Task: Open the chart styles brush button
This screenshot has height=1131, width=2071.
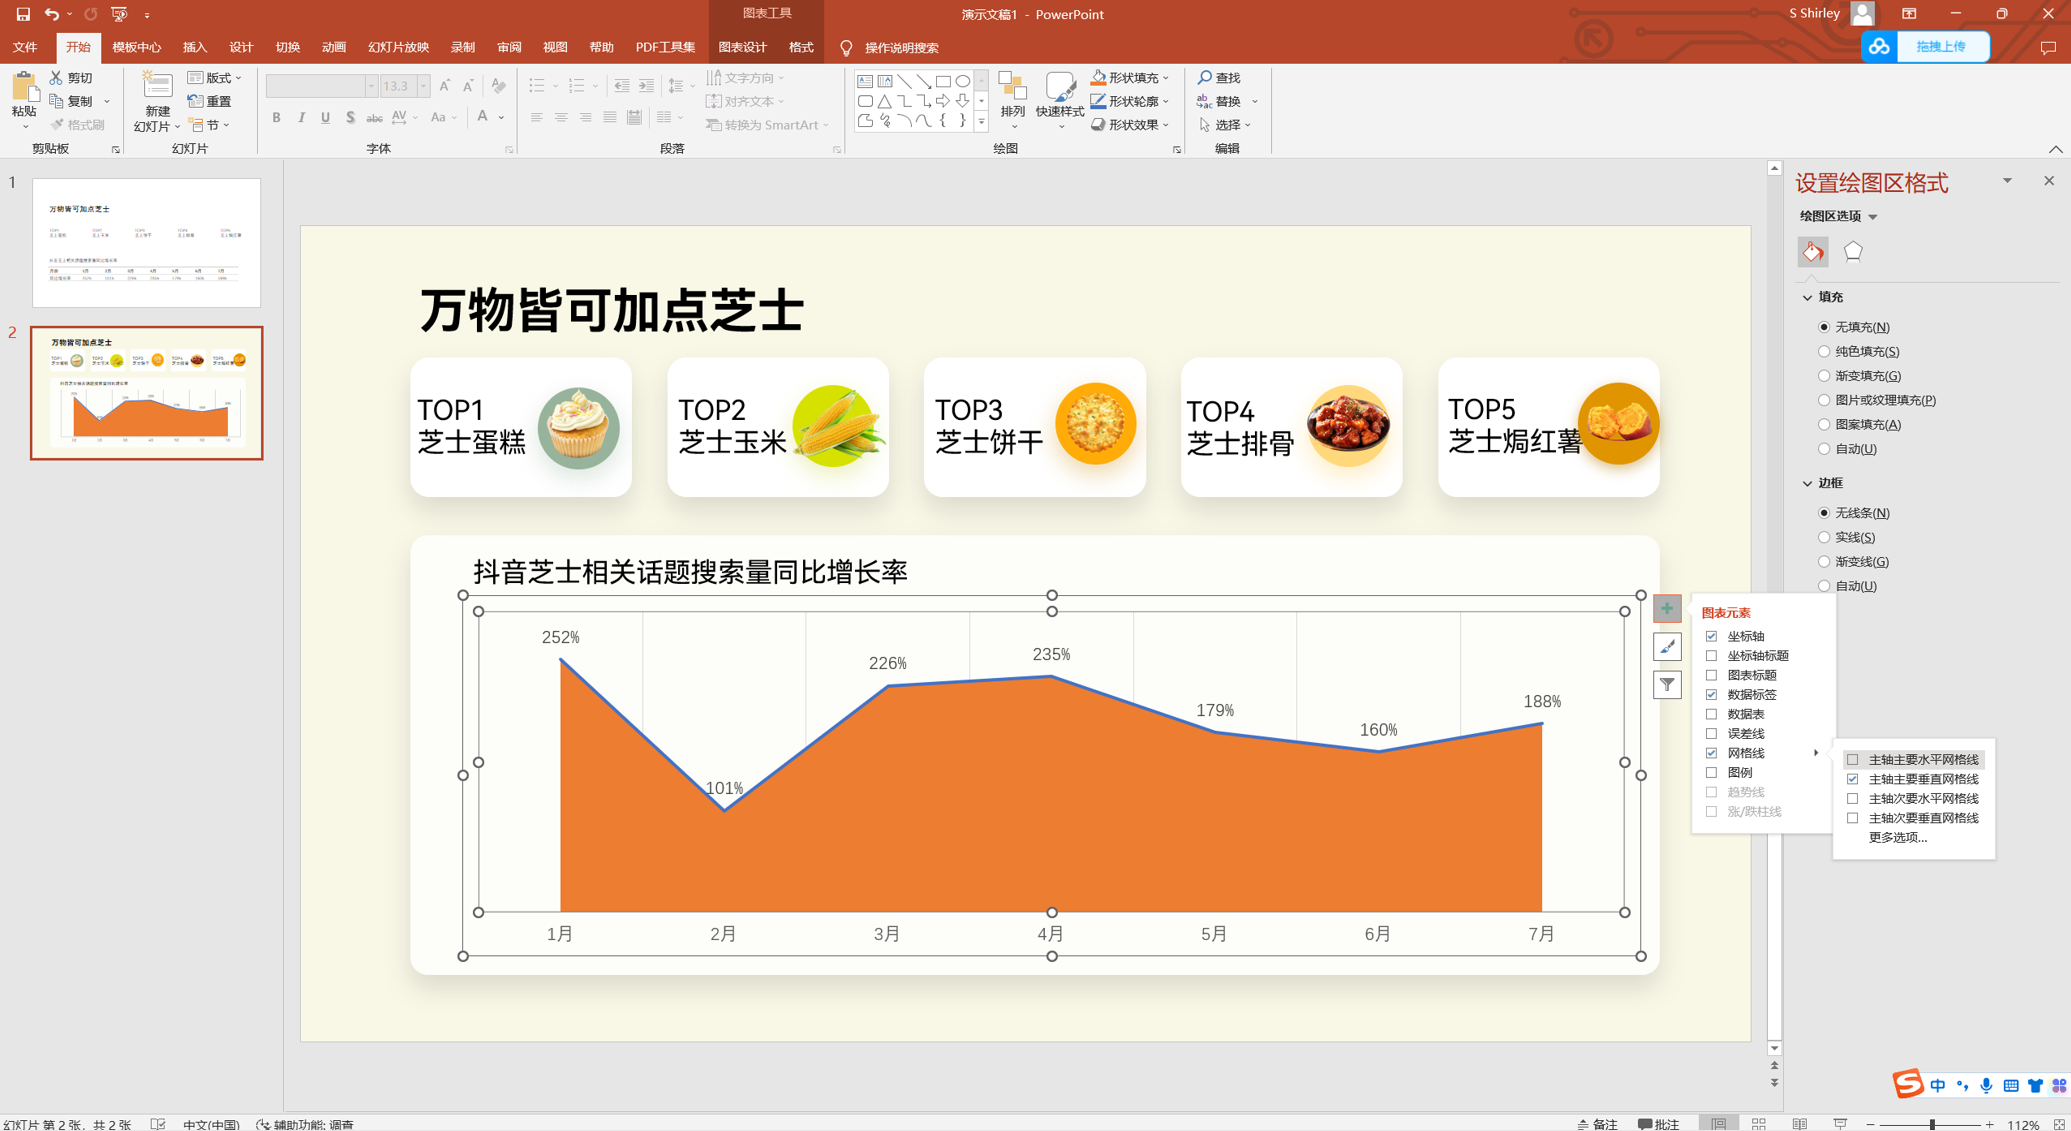Action: pyautogui.click(x=1666, y=647)
